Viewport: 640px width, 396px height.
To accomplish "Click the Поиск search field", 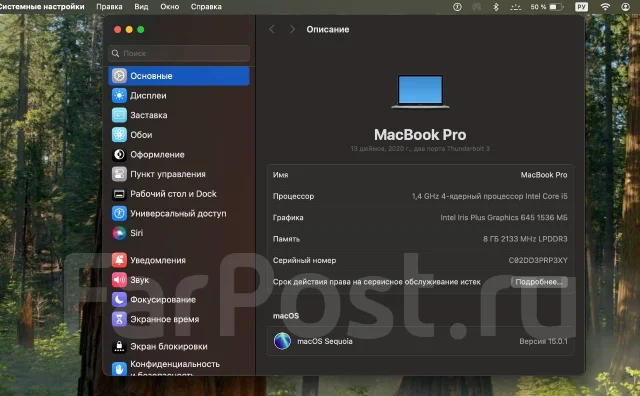I will 179,53.
